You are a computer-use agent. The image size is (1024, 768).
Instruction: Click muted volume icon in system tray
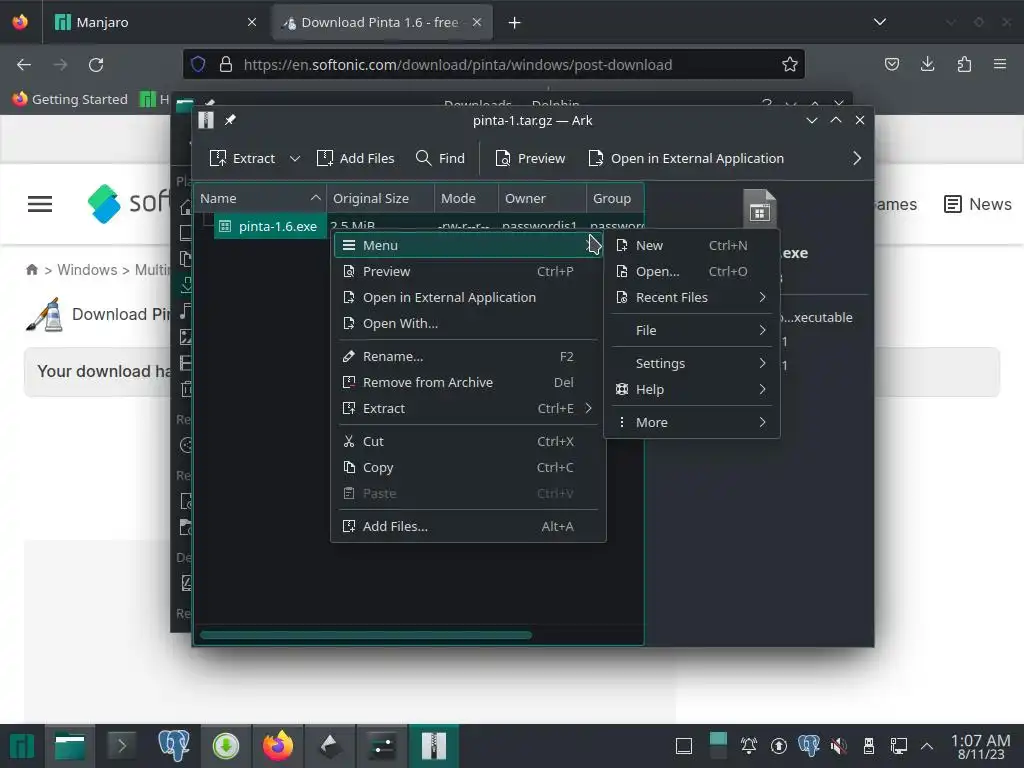click(x=839, y=746)
